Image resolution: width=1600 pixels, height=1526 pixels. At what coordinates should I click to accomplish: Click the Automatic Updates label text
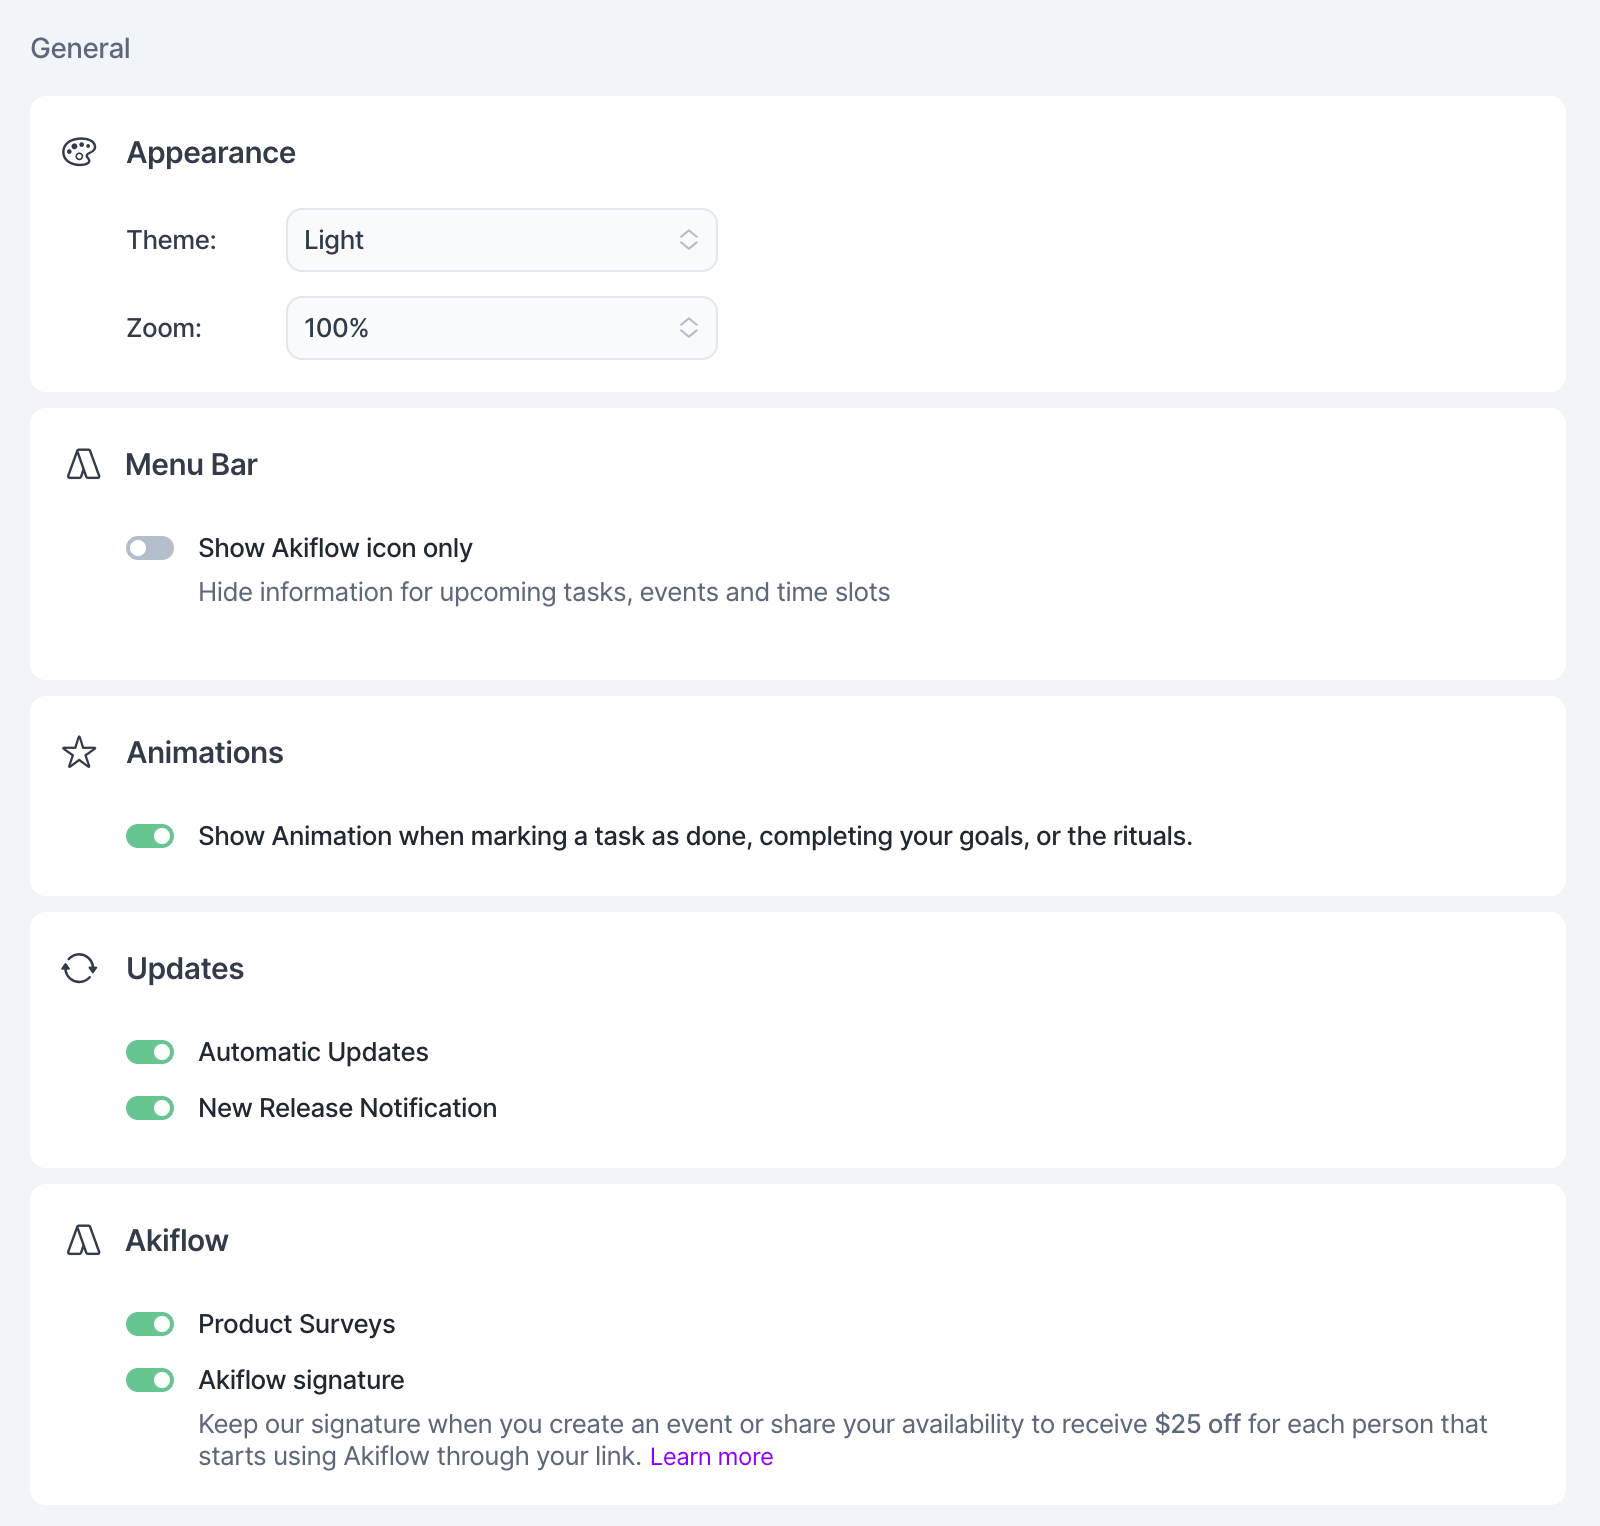(x=313, y=1052)
